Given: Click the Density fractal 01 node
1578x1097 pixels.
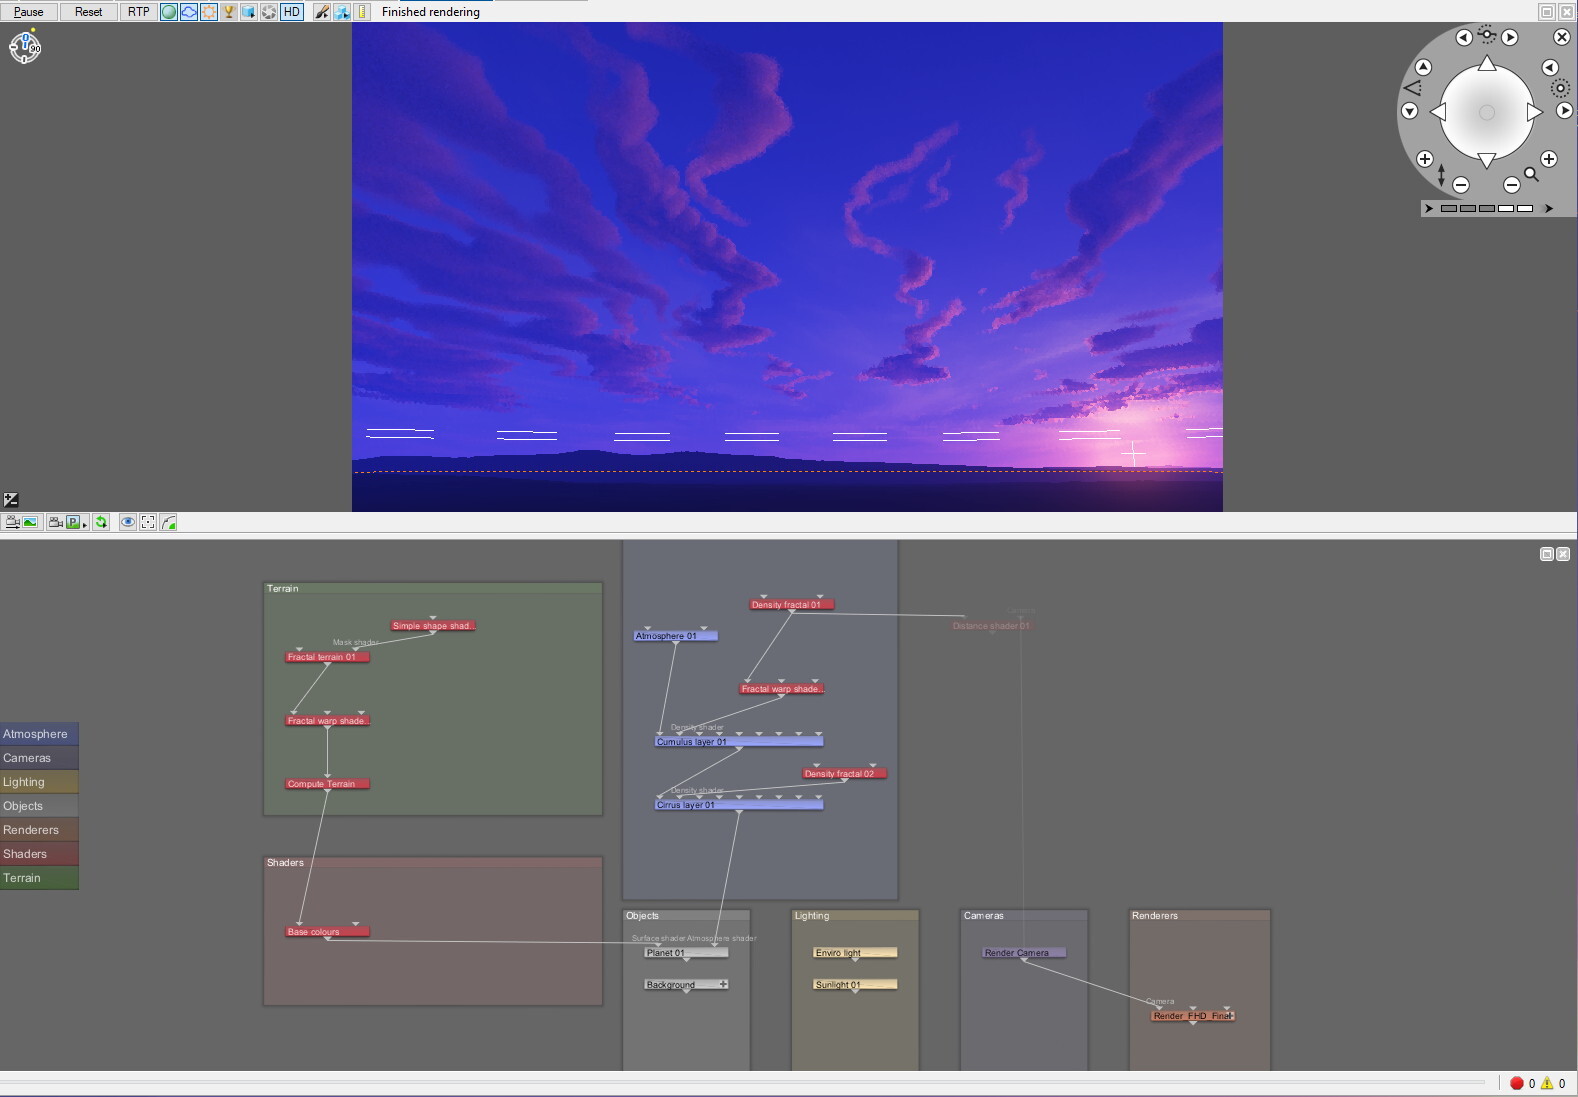Looking at the screenshot, I should coord(791,605).
